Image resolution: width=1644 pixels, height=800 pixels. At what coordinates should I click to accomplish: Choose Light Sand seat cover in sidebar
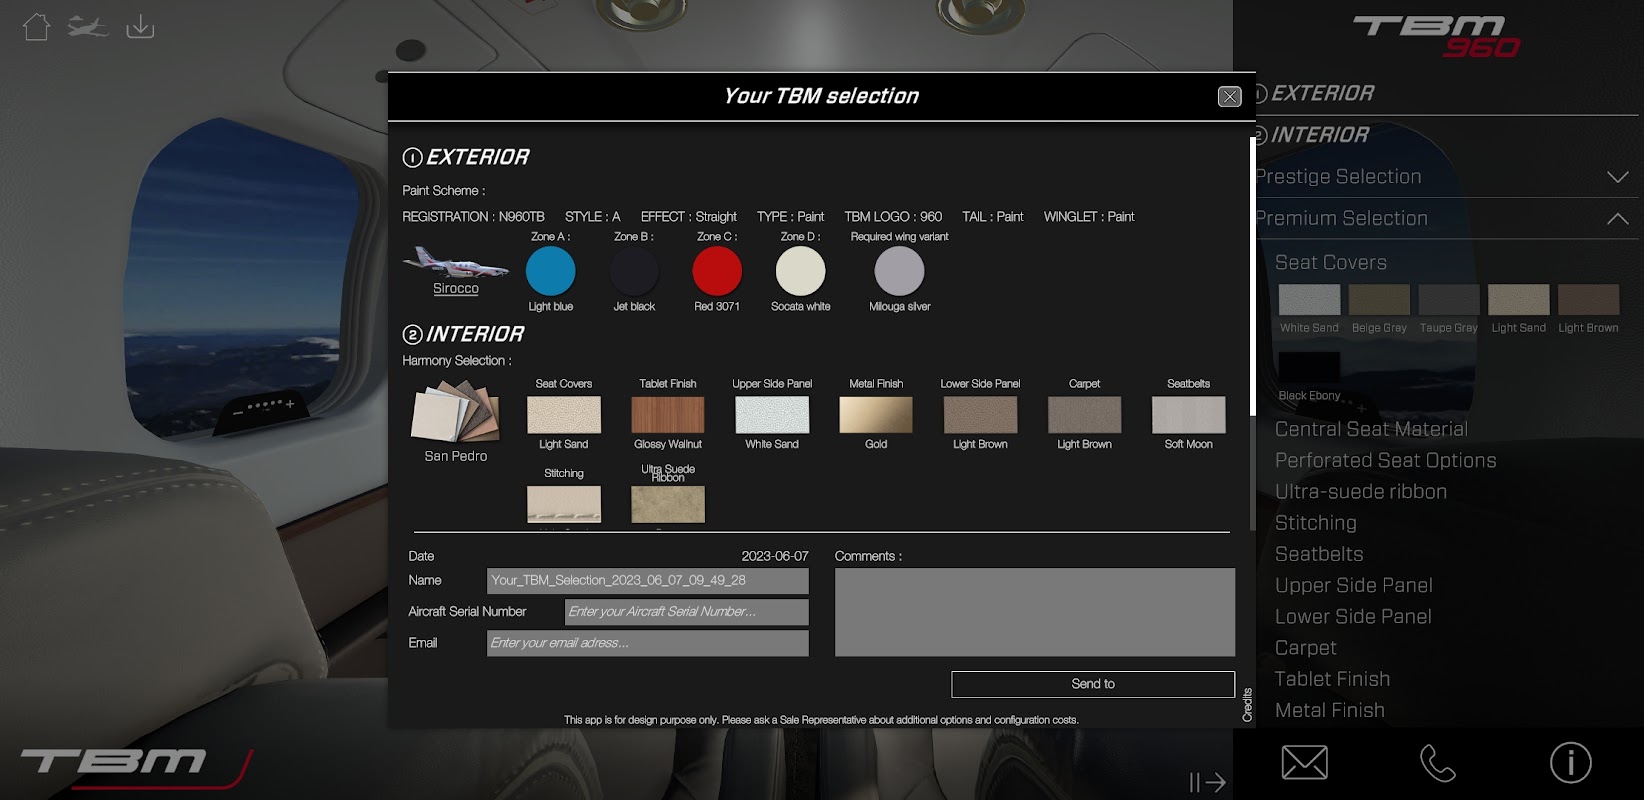pyautogui.click(x=1518, y=300)
